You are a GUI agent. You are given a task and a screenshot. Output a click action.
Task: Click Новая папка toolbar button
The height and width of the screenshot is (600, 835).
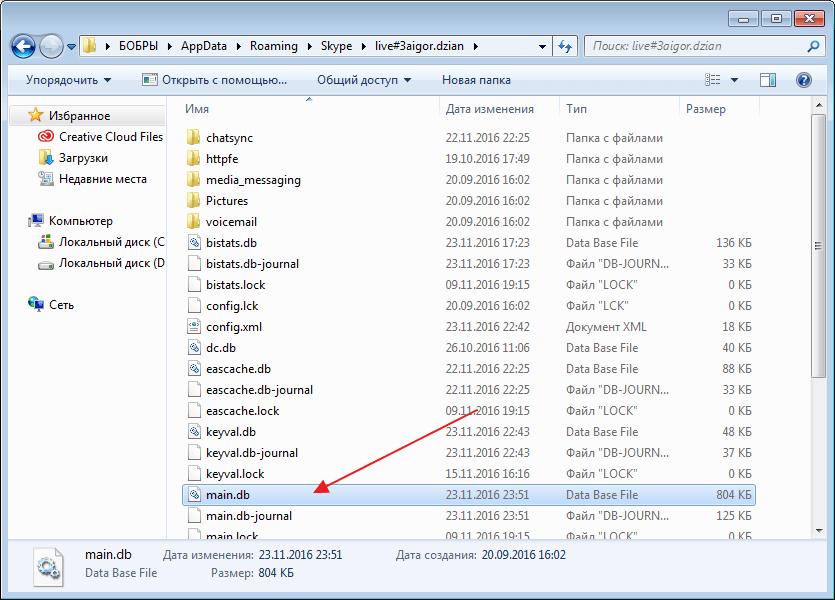[476, 80]
